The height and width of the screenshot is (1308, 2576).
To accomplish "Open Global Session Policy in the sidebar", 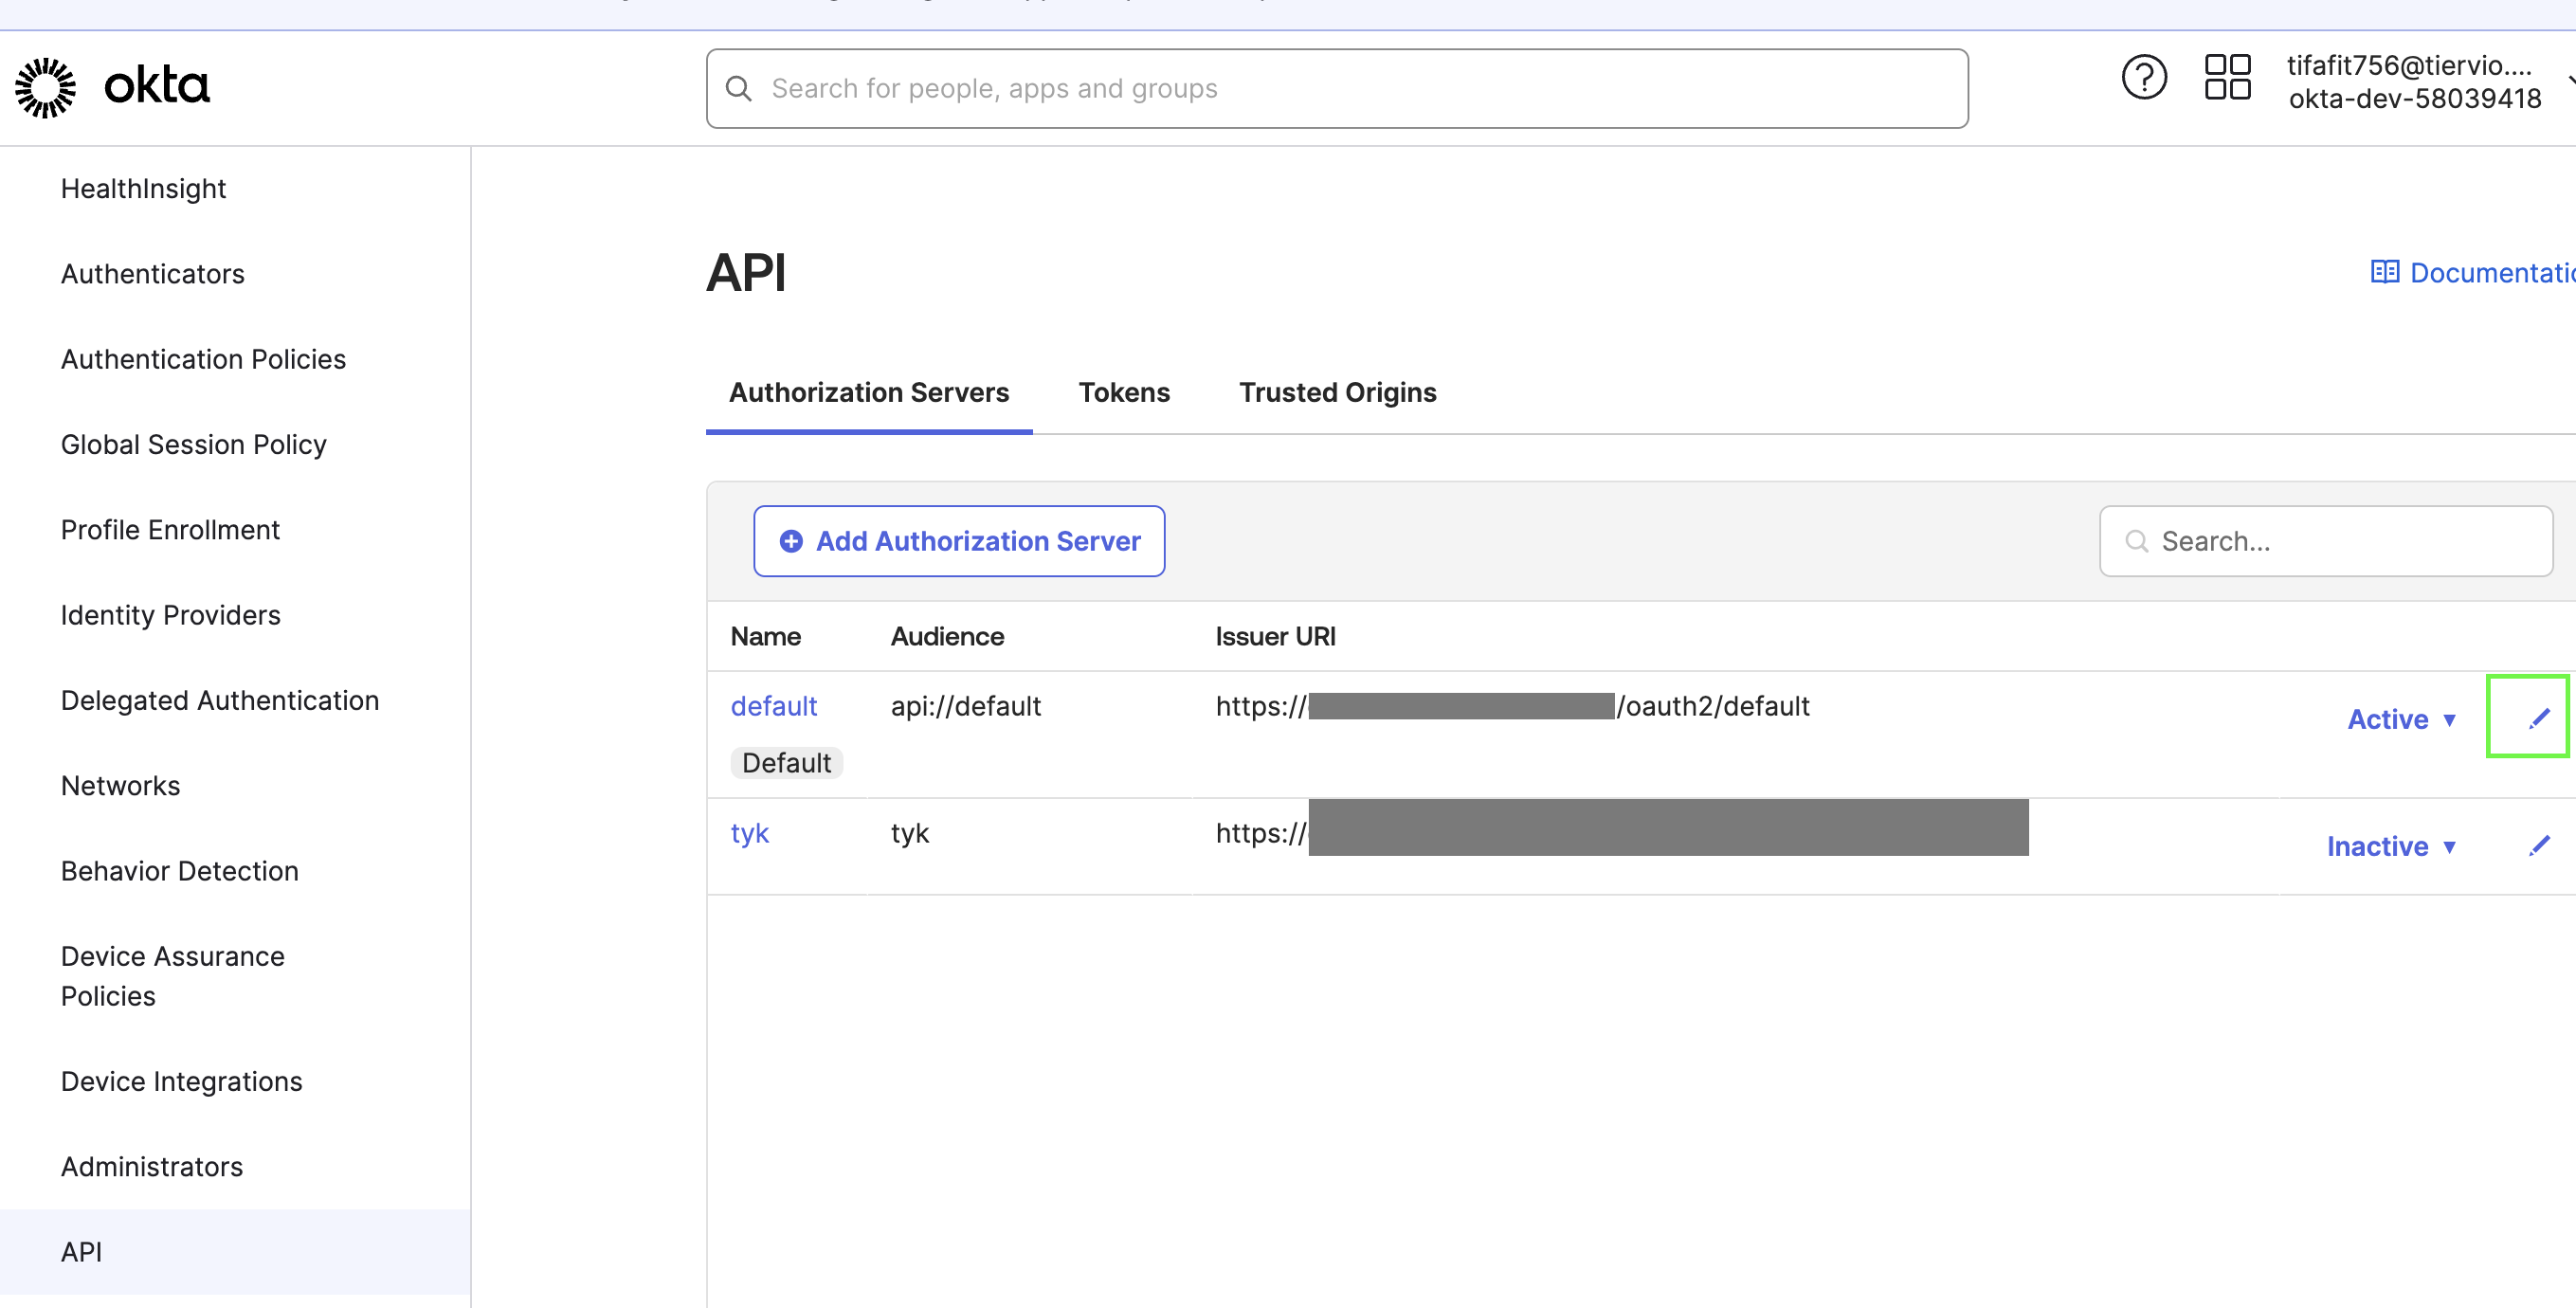I will pos(194,444).
